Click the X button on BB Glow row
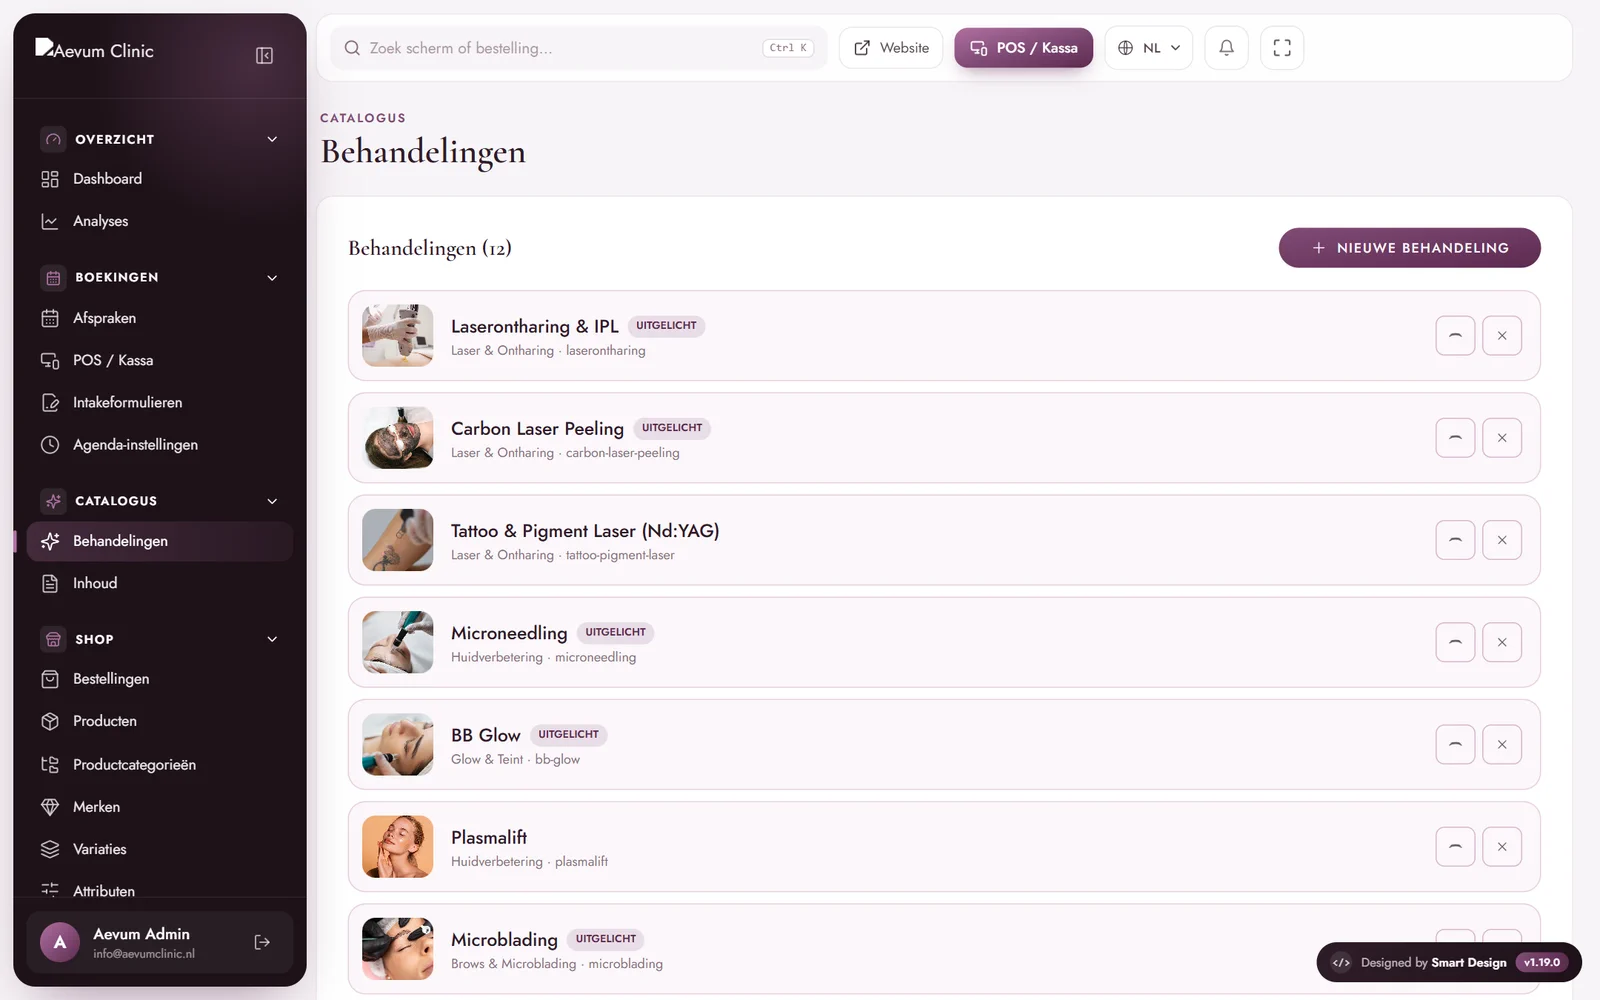 (x=1502, y=745)
